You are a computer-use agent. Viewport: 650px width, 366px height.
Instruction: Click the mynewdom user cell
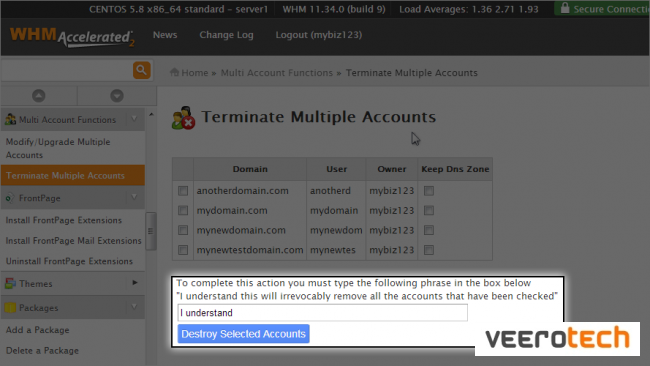[336, 230]
